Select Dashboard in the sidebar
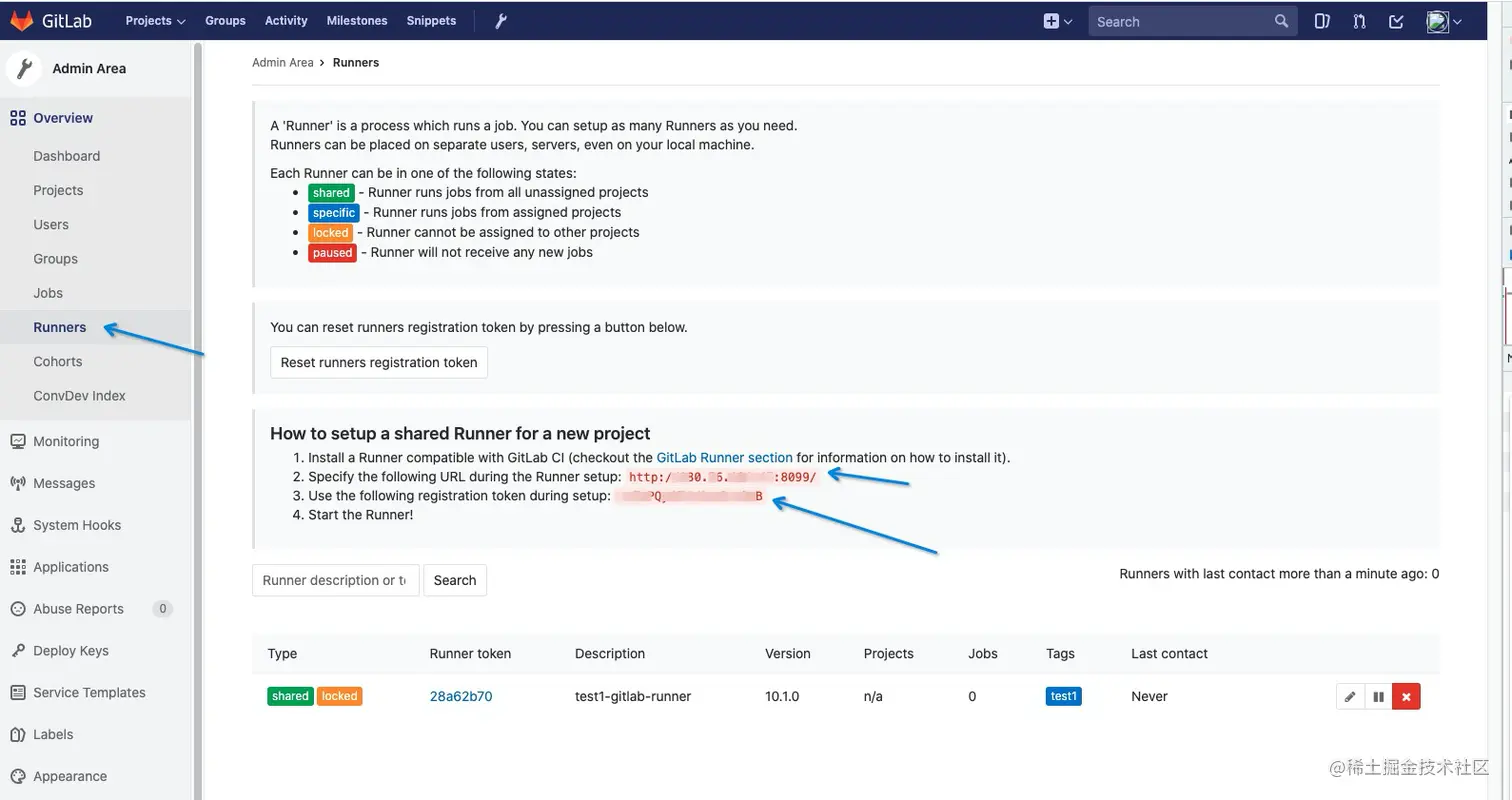This screenshot has height=800, width=1512. (x=67, y=156)
